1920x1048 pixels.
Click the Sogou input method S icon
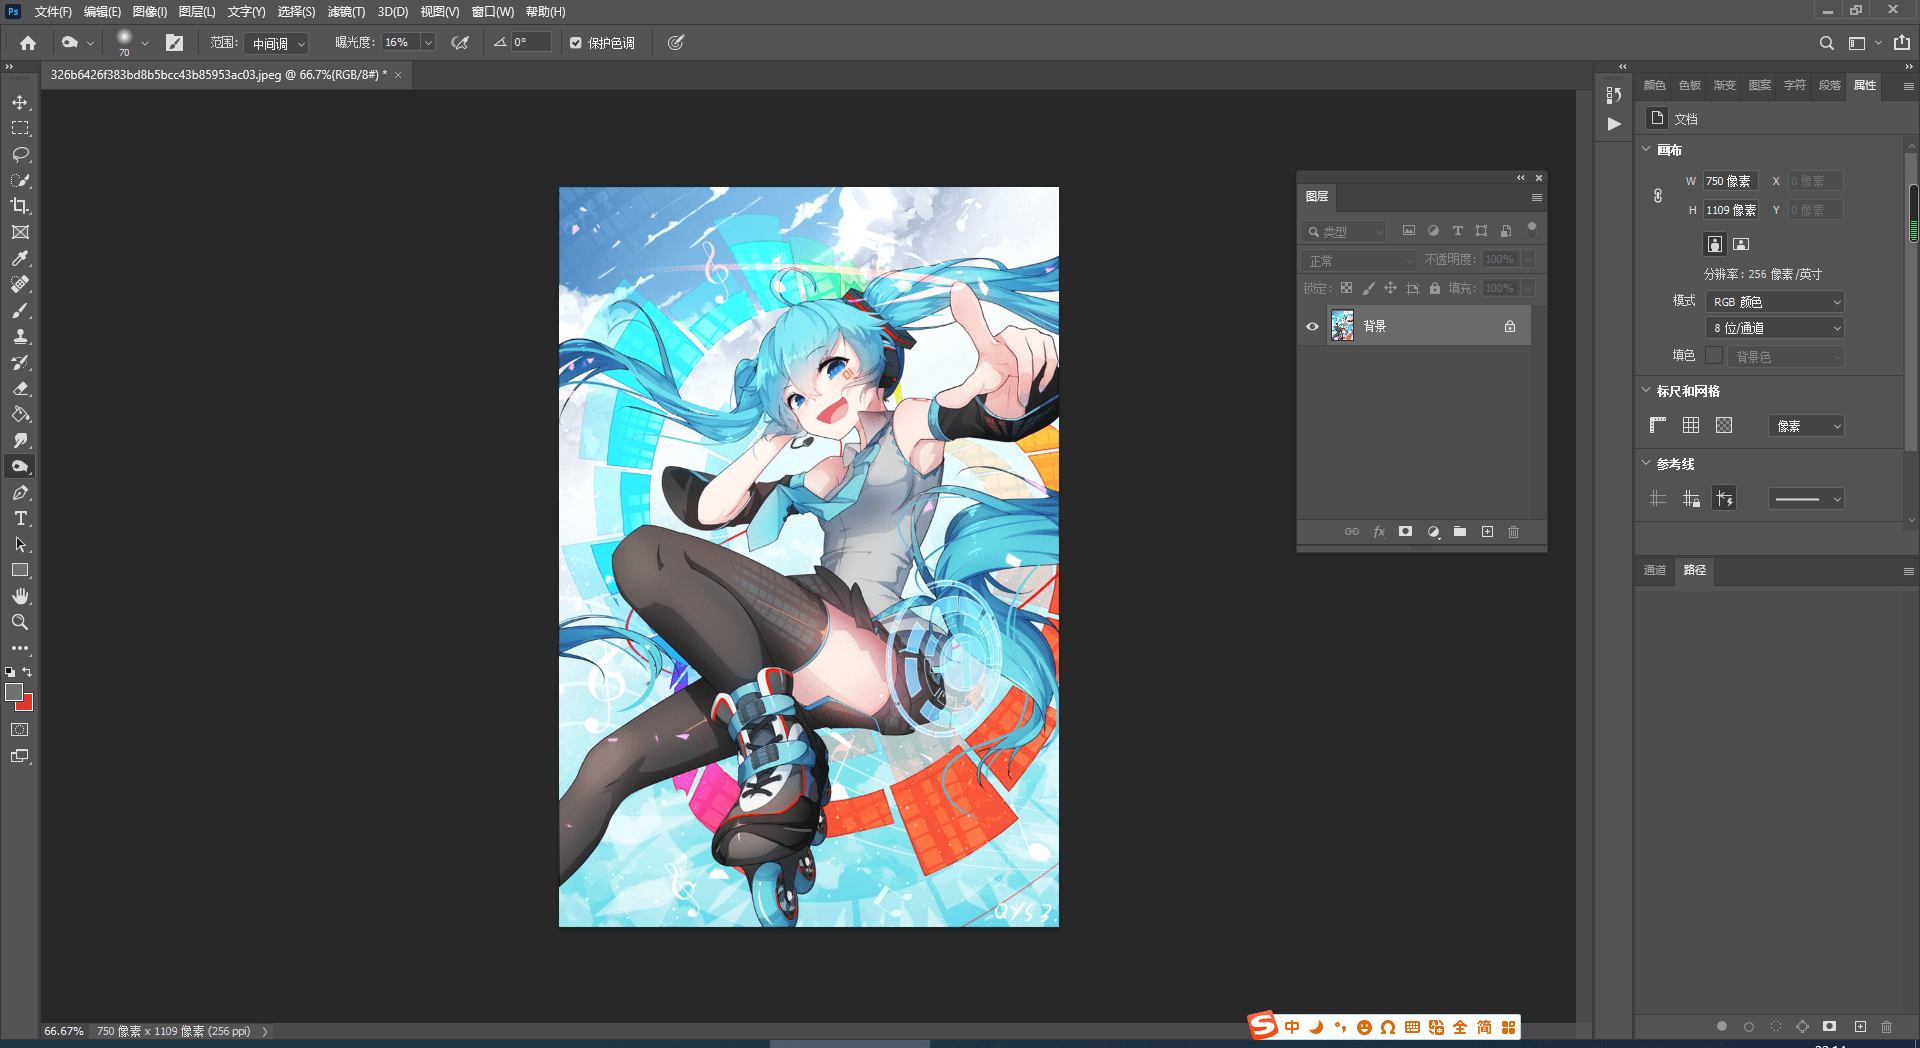pos(1263,1025)
